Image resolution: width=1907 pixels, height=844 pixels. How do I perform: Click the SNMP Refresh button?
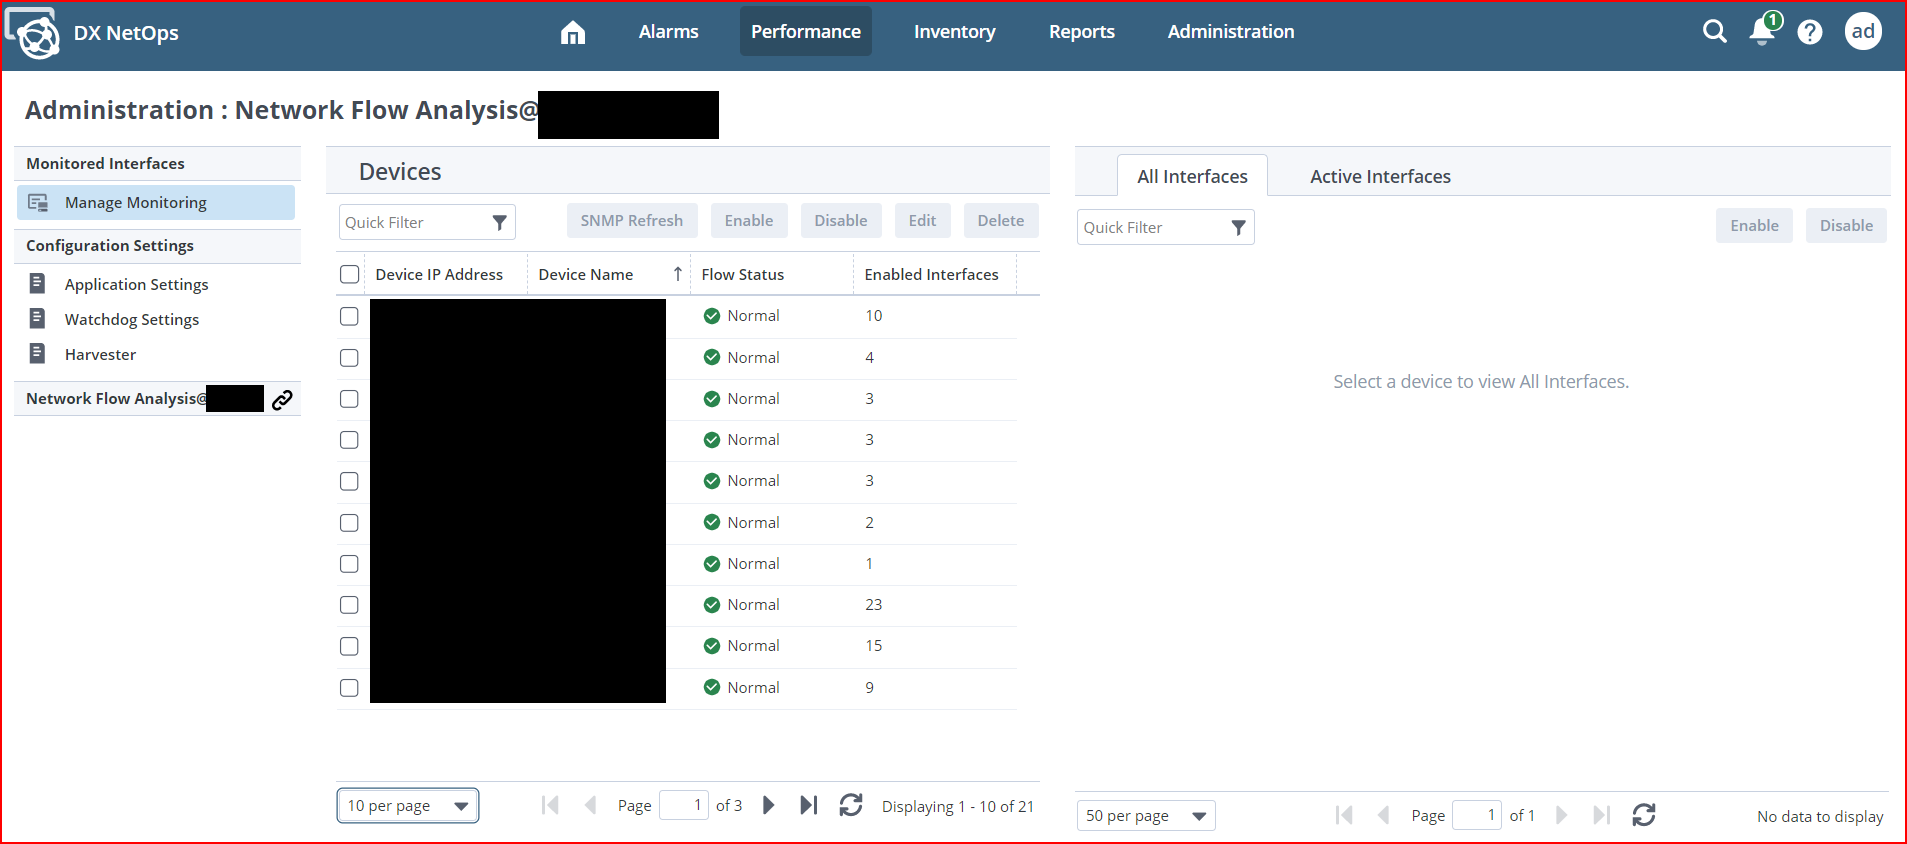631,221
